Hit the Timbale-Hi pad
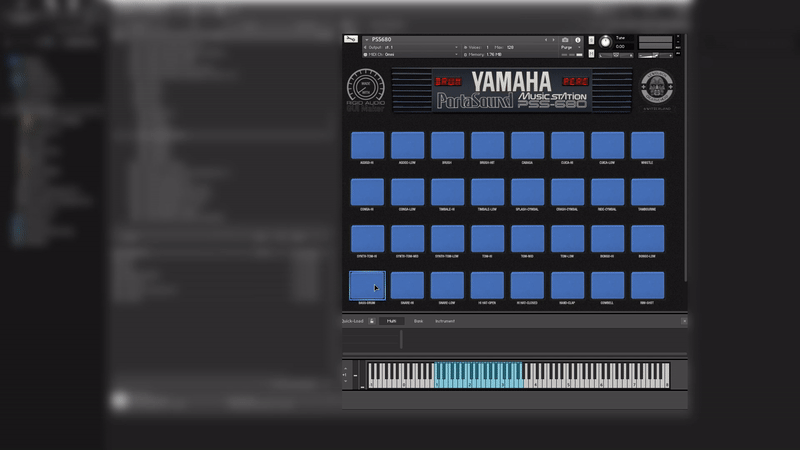 447,192
